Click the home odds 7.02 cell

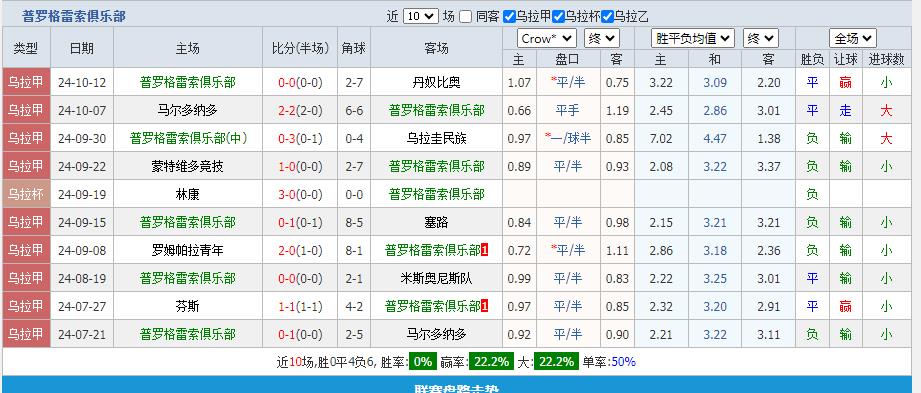tap(661, 138)
